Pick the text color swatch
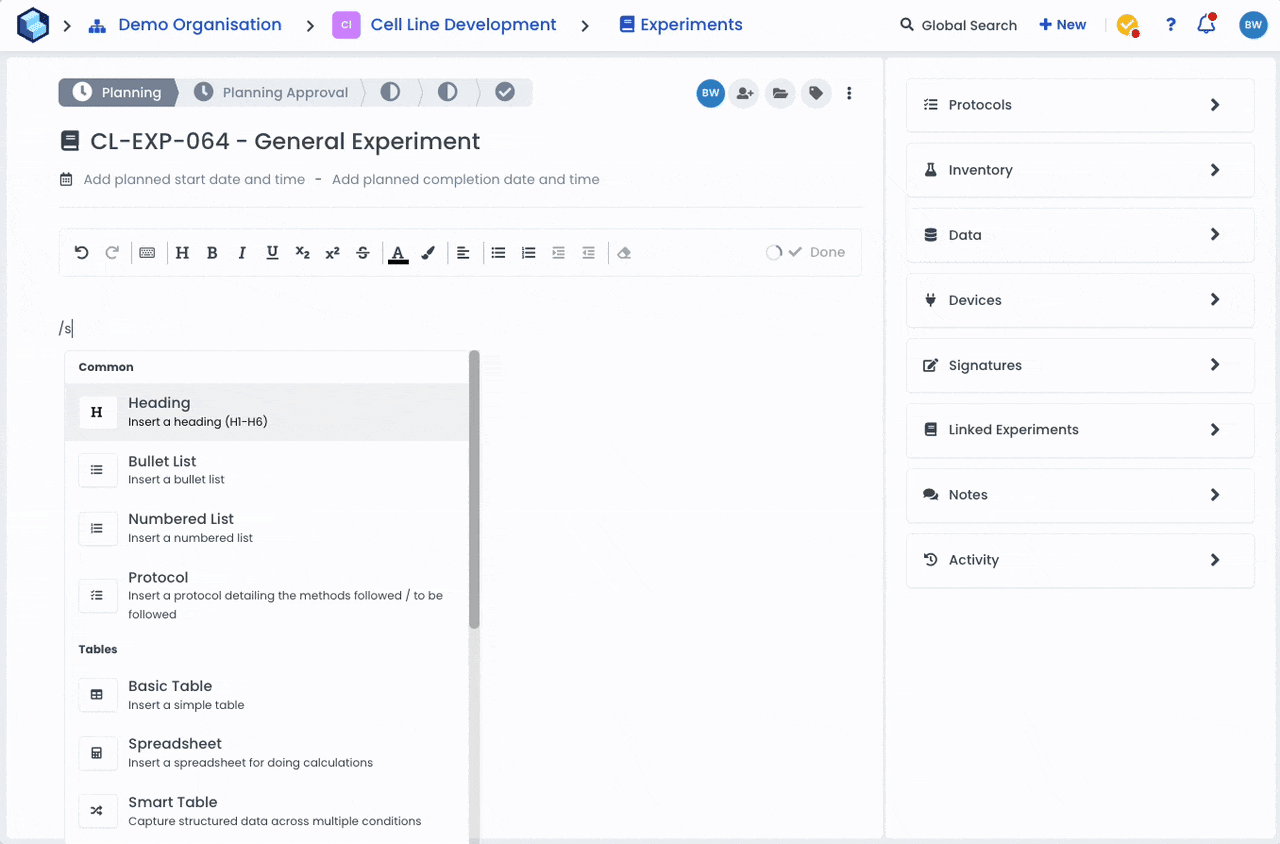Screen dimensions: 1280x844 pyautogui.click(x=398, y=254)
